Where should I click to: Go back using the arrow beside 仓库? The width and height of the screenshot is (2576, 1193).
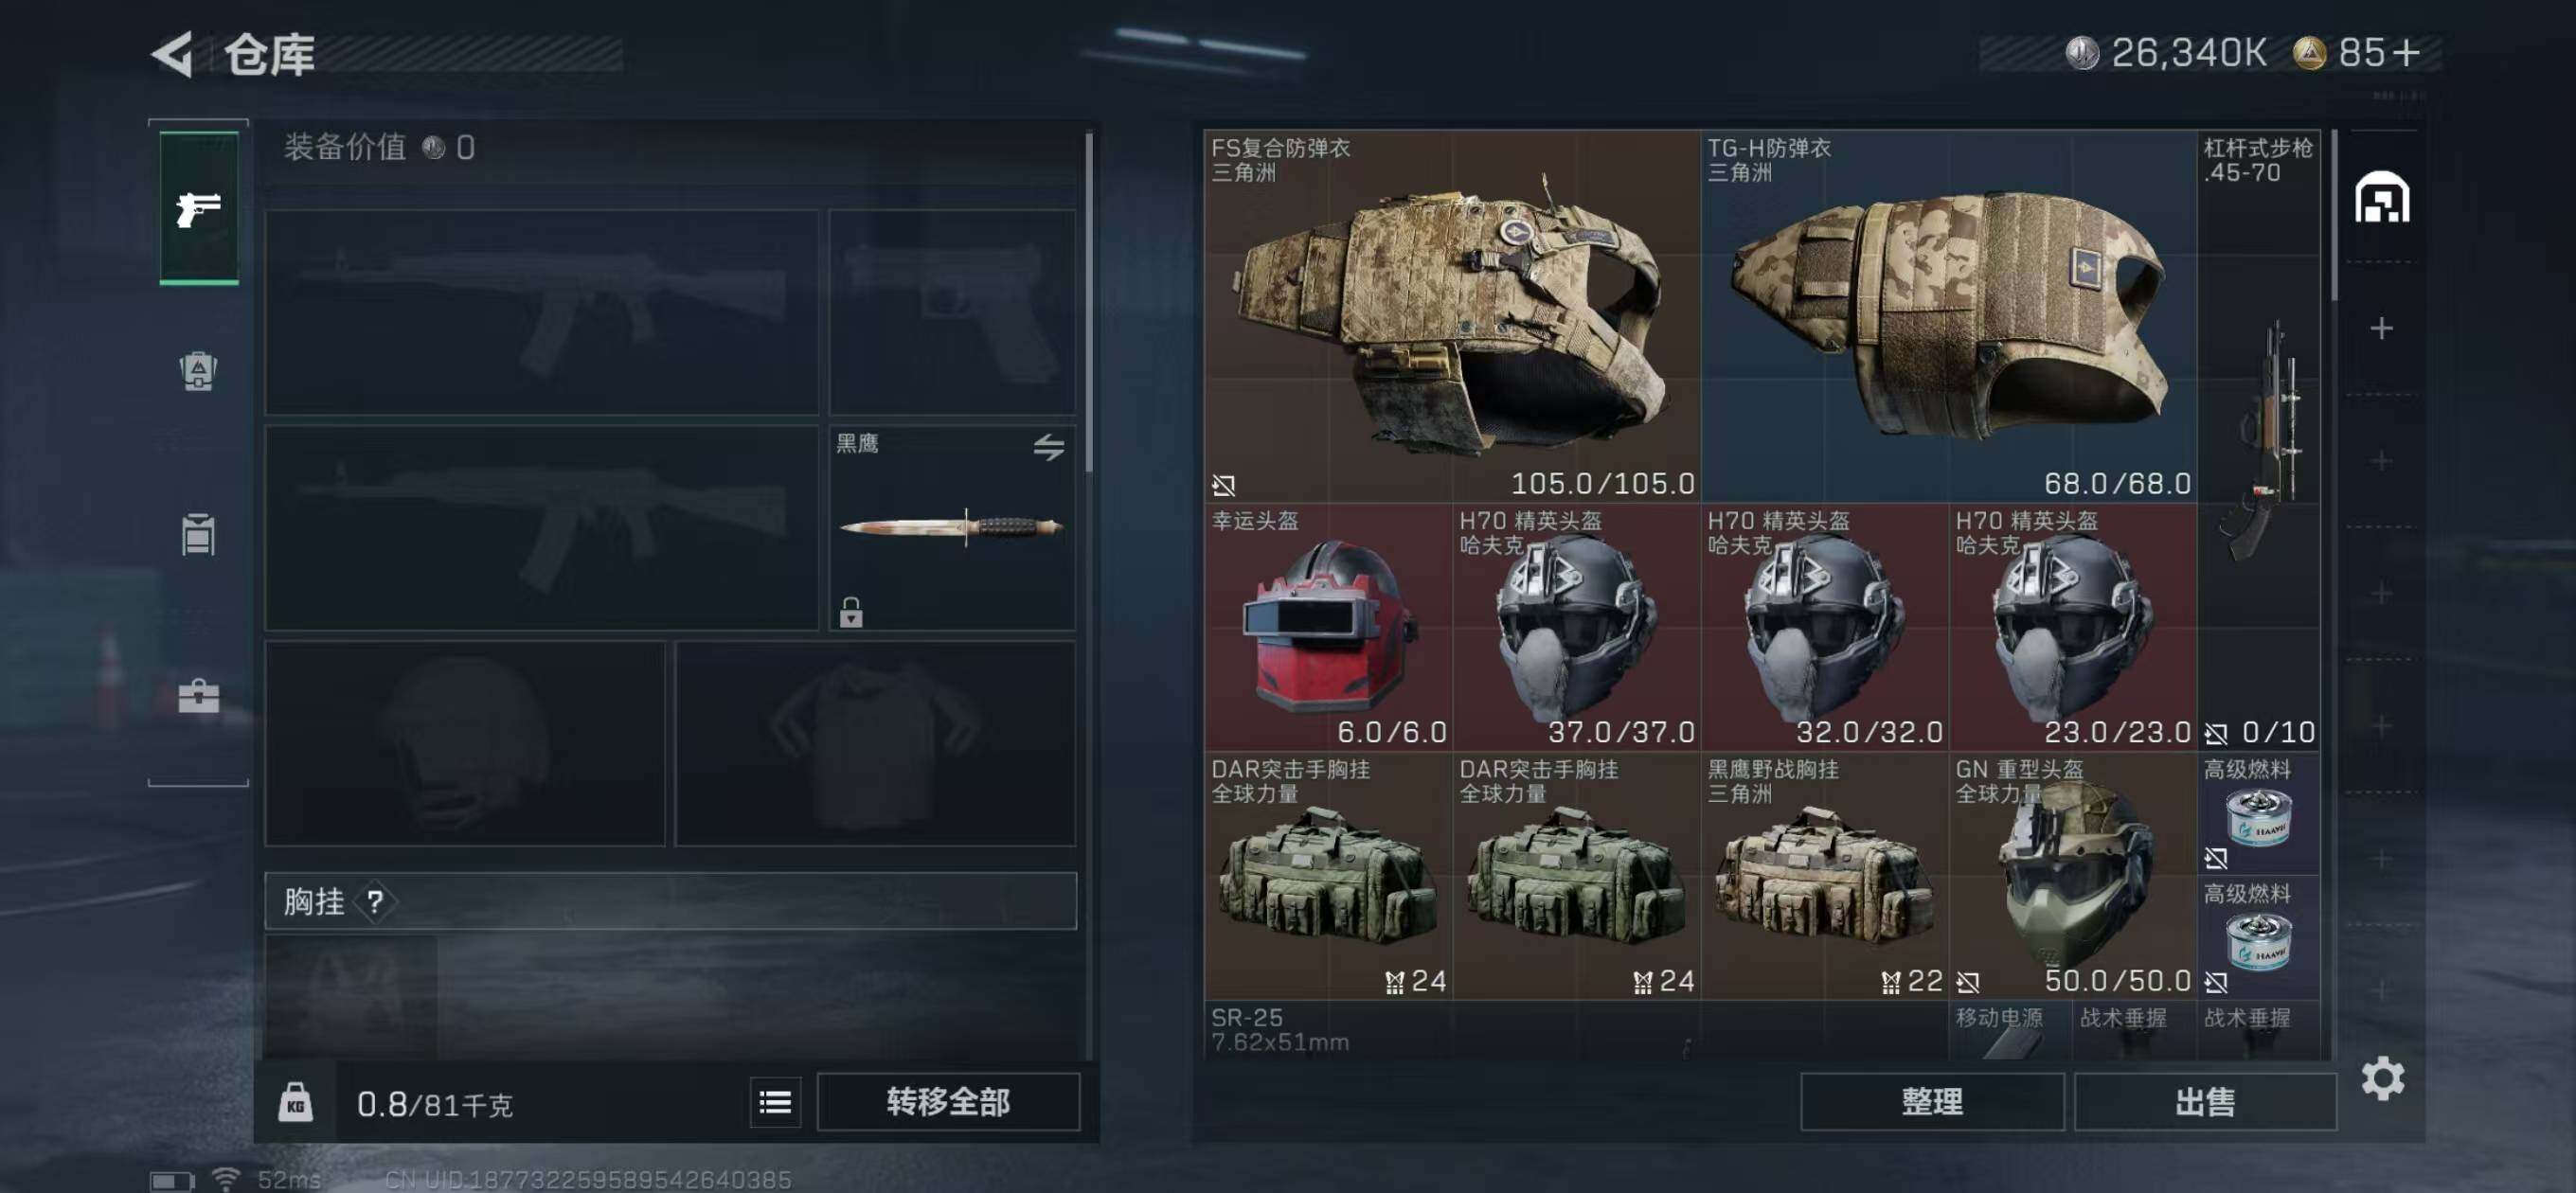click(172, 53)
